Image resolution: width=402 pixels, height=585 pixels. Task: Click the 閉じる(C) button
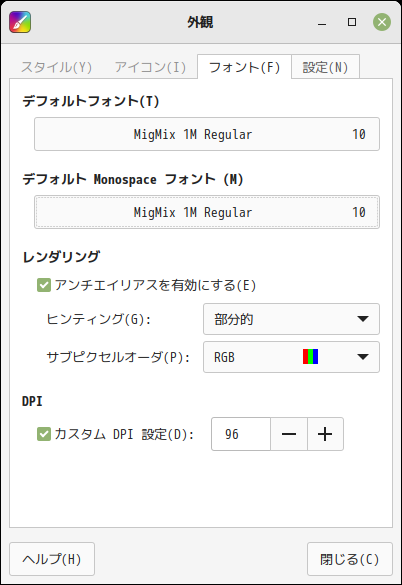(x=350, y=559)
